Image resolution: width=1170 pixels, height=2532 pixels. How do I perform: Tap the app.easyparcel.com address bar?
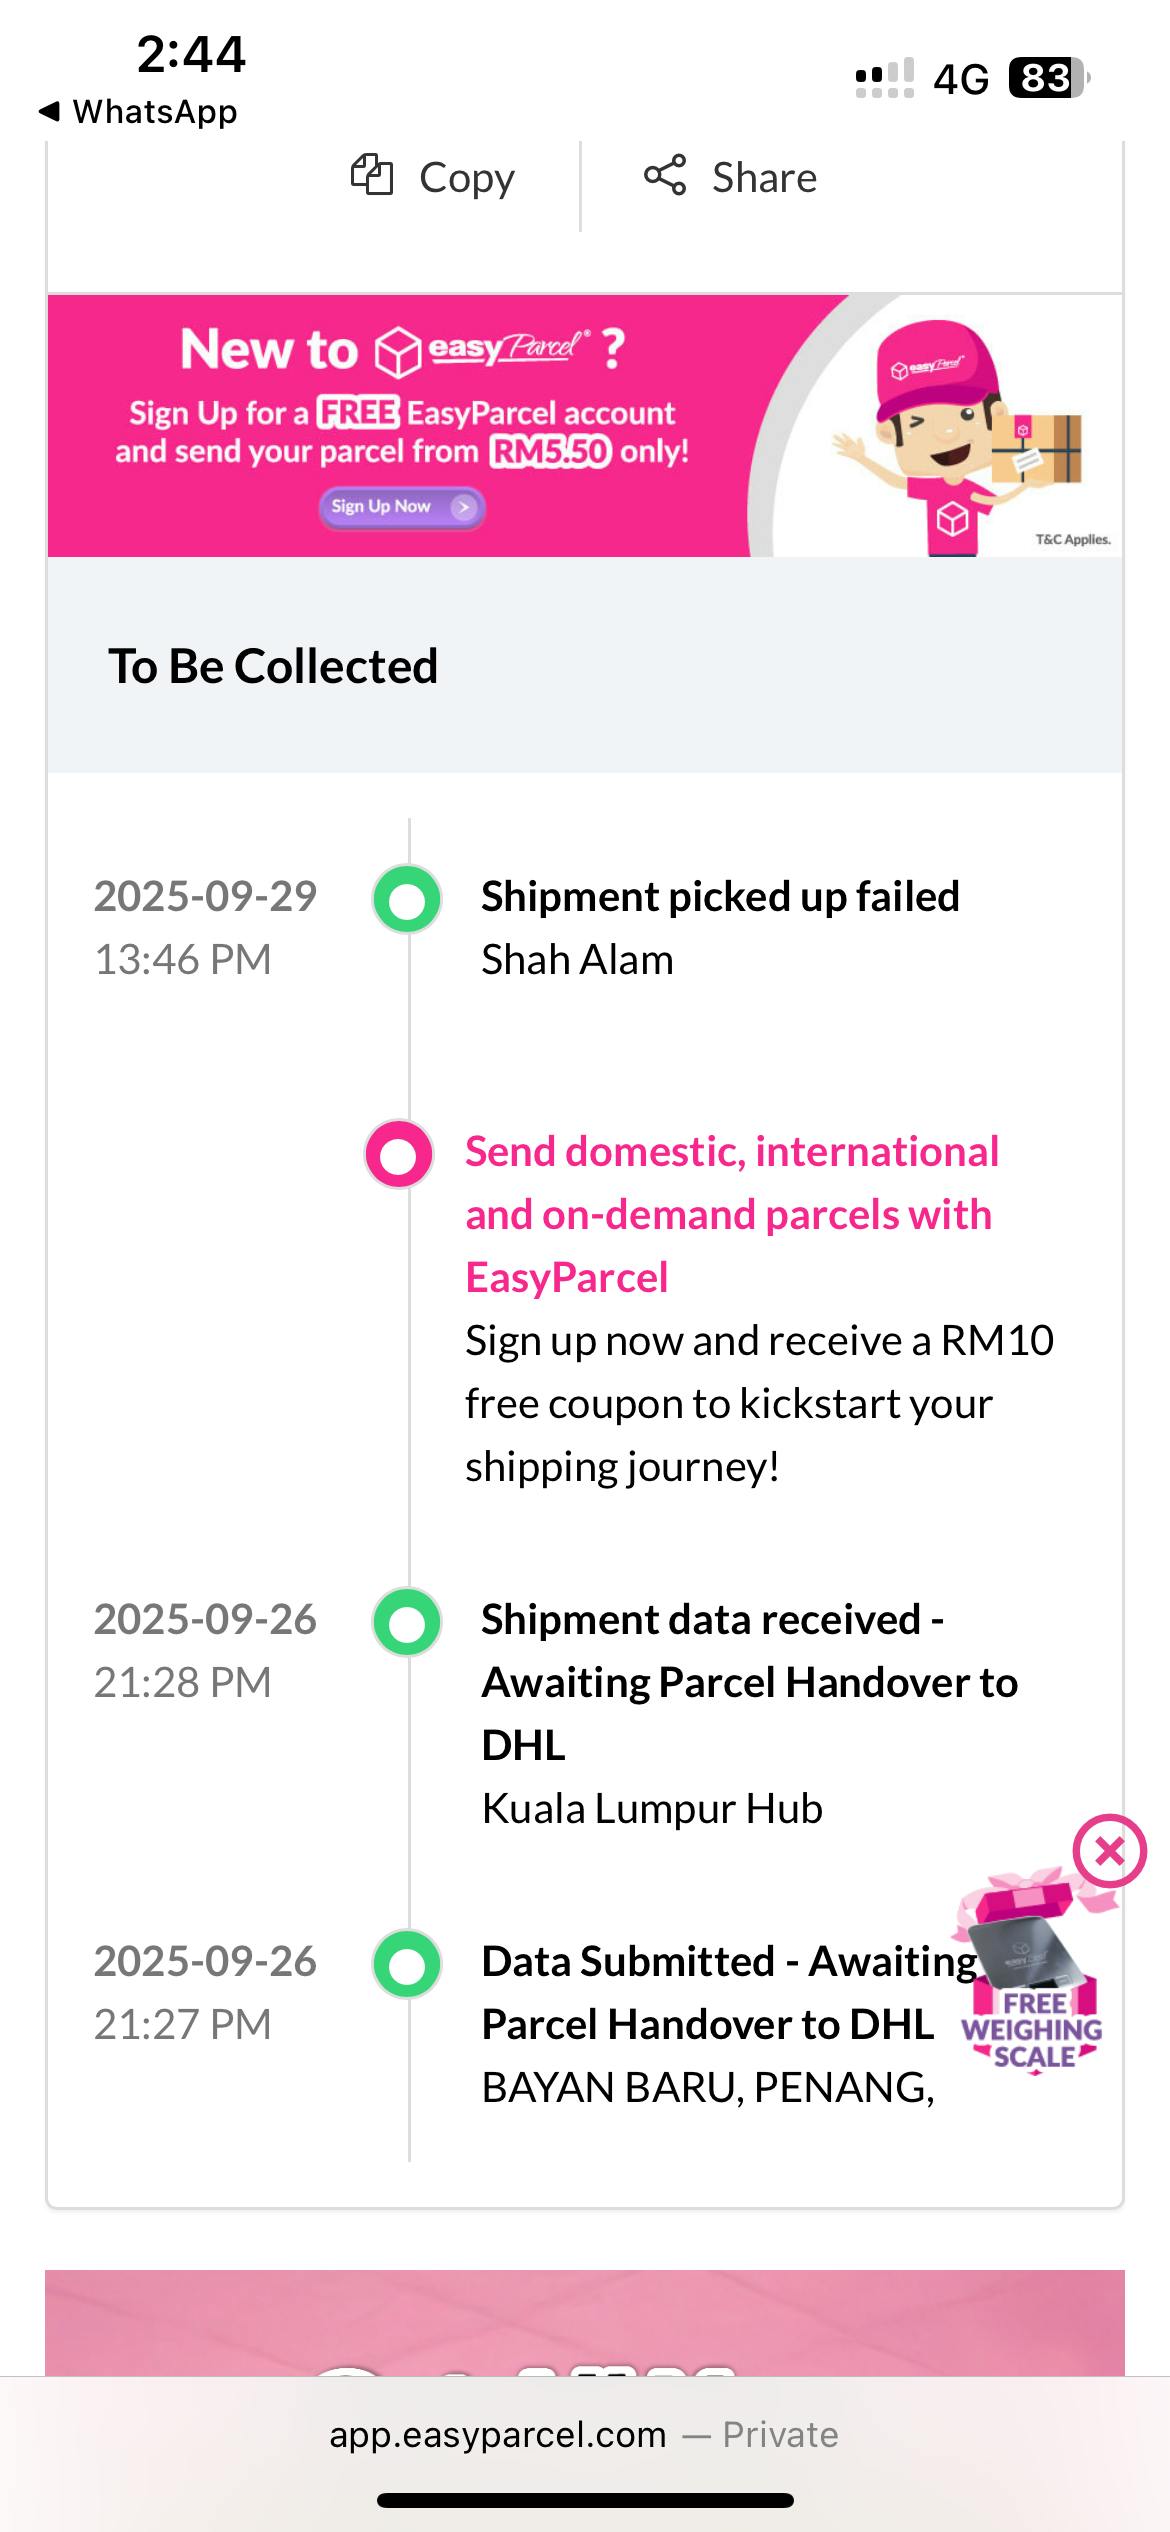(x=584, y=2434)
